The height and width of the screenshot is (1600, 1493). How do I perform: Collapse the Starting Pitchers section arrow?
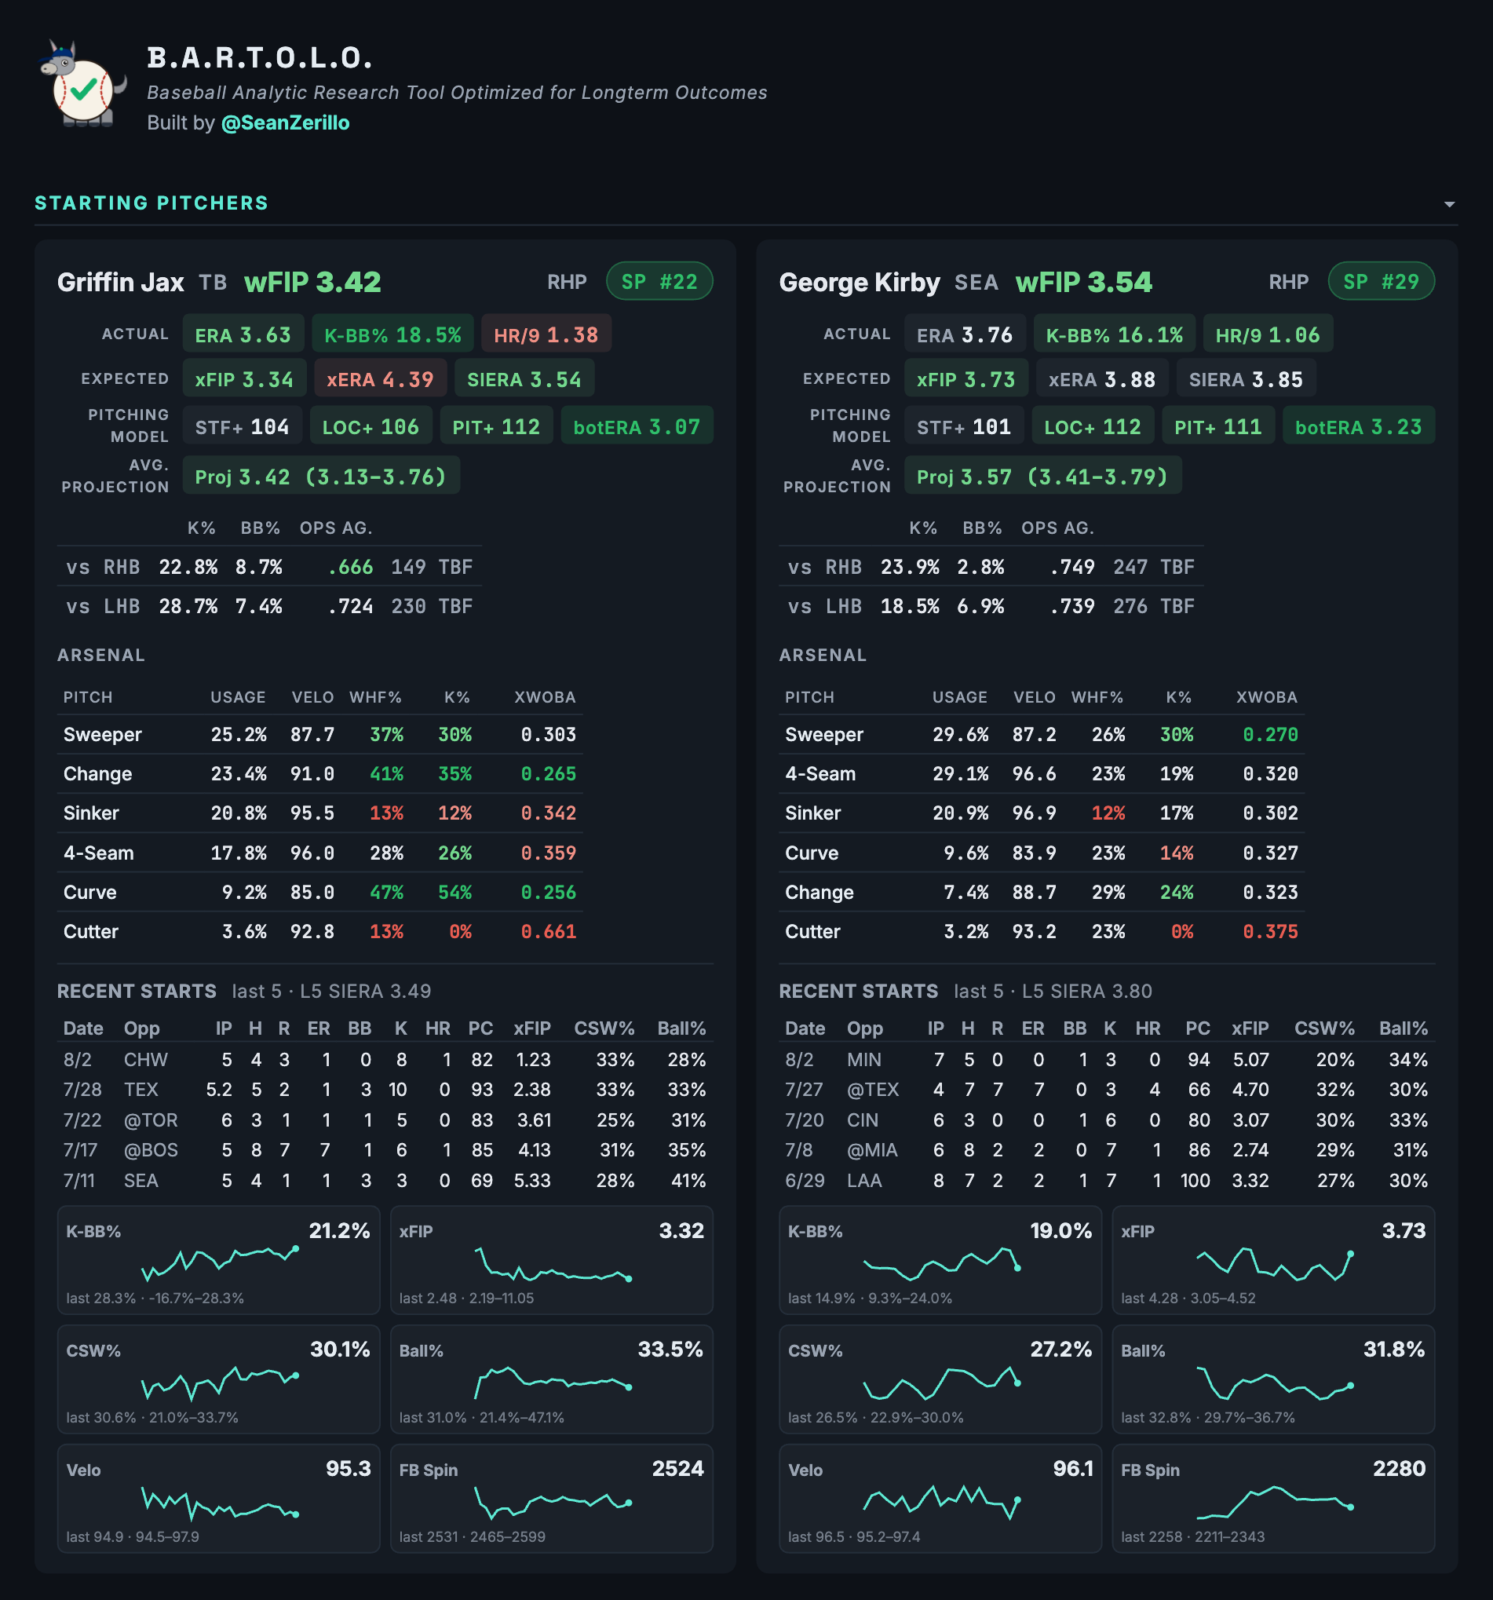[x=1449, y=204]
